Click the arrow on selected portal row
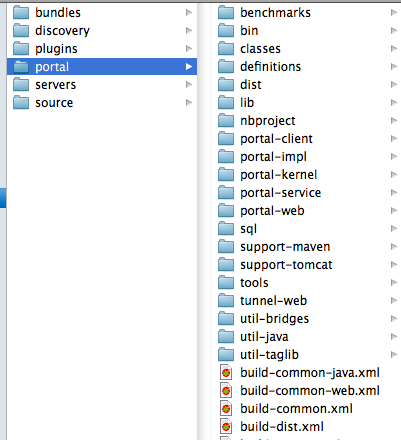Image resolution: width=401 pixels, height=440 pixels. pyautogui.click(x=189, y=67)
